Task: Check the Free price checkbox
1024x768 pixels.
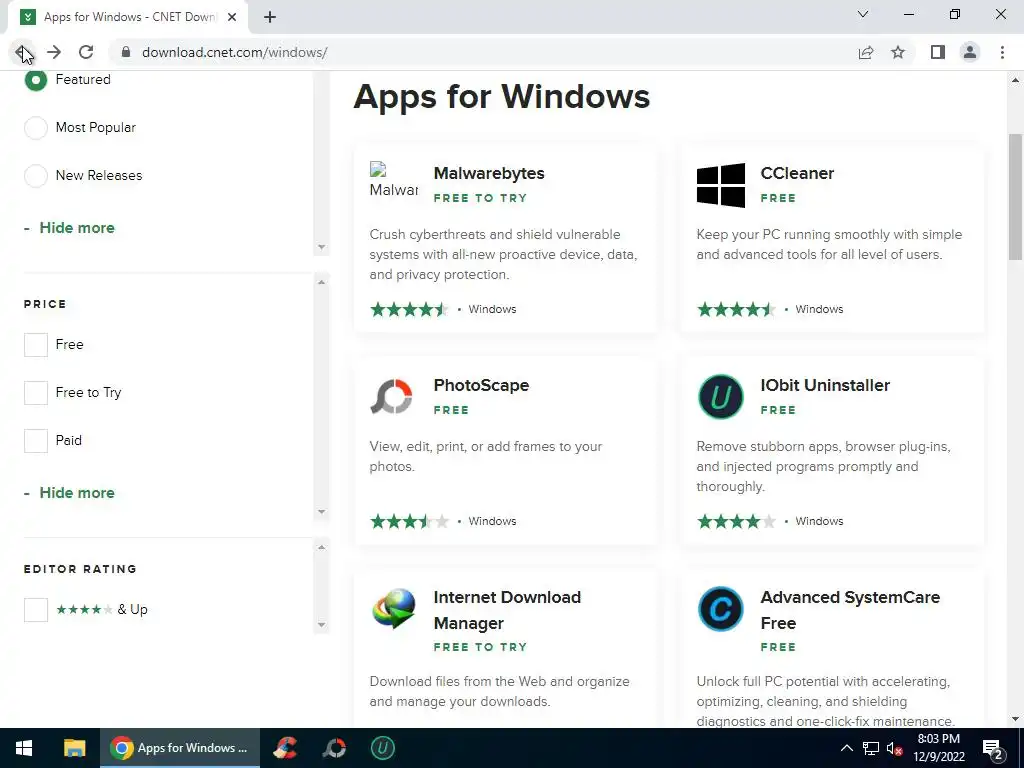Action: pyautogui.click(x=36, y=345)
